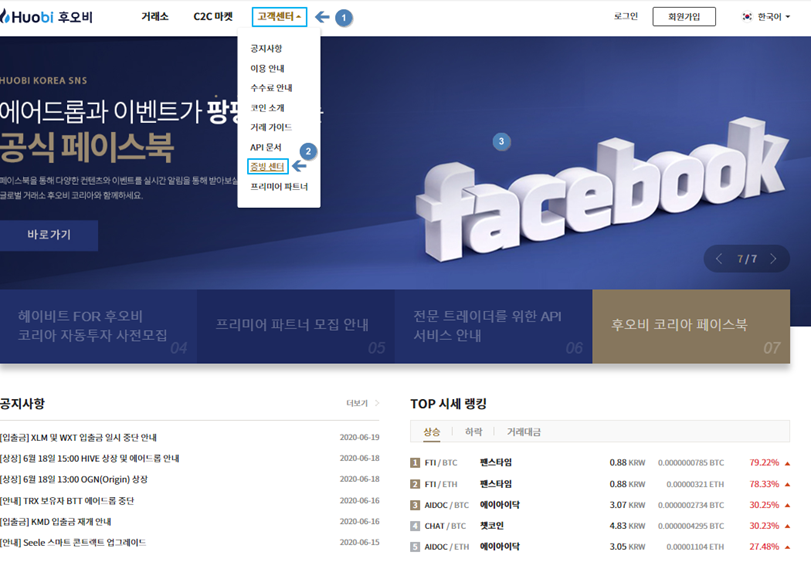Select banner tab 04 헤이비트 FOR 후오비
The image size is (811, 562).
pyautogui.click(x=98, y=326)
